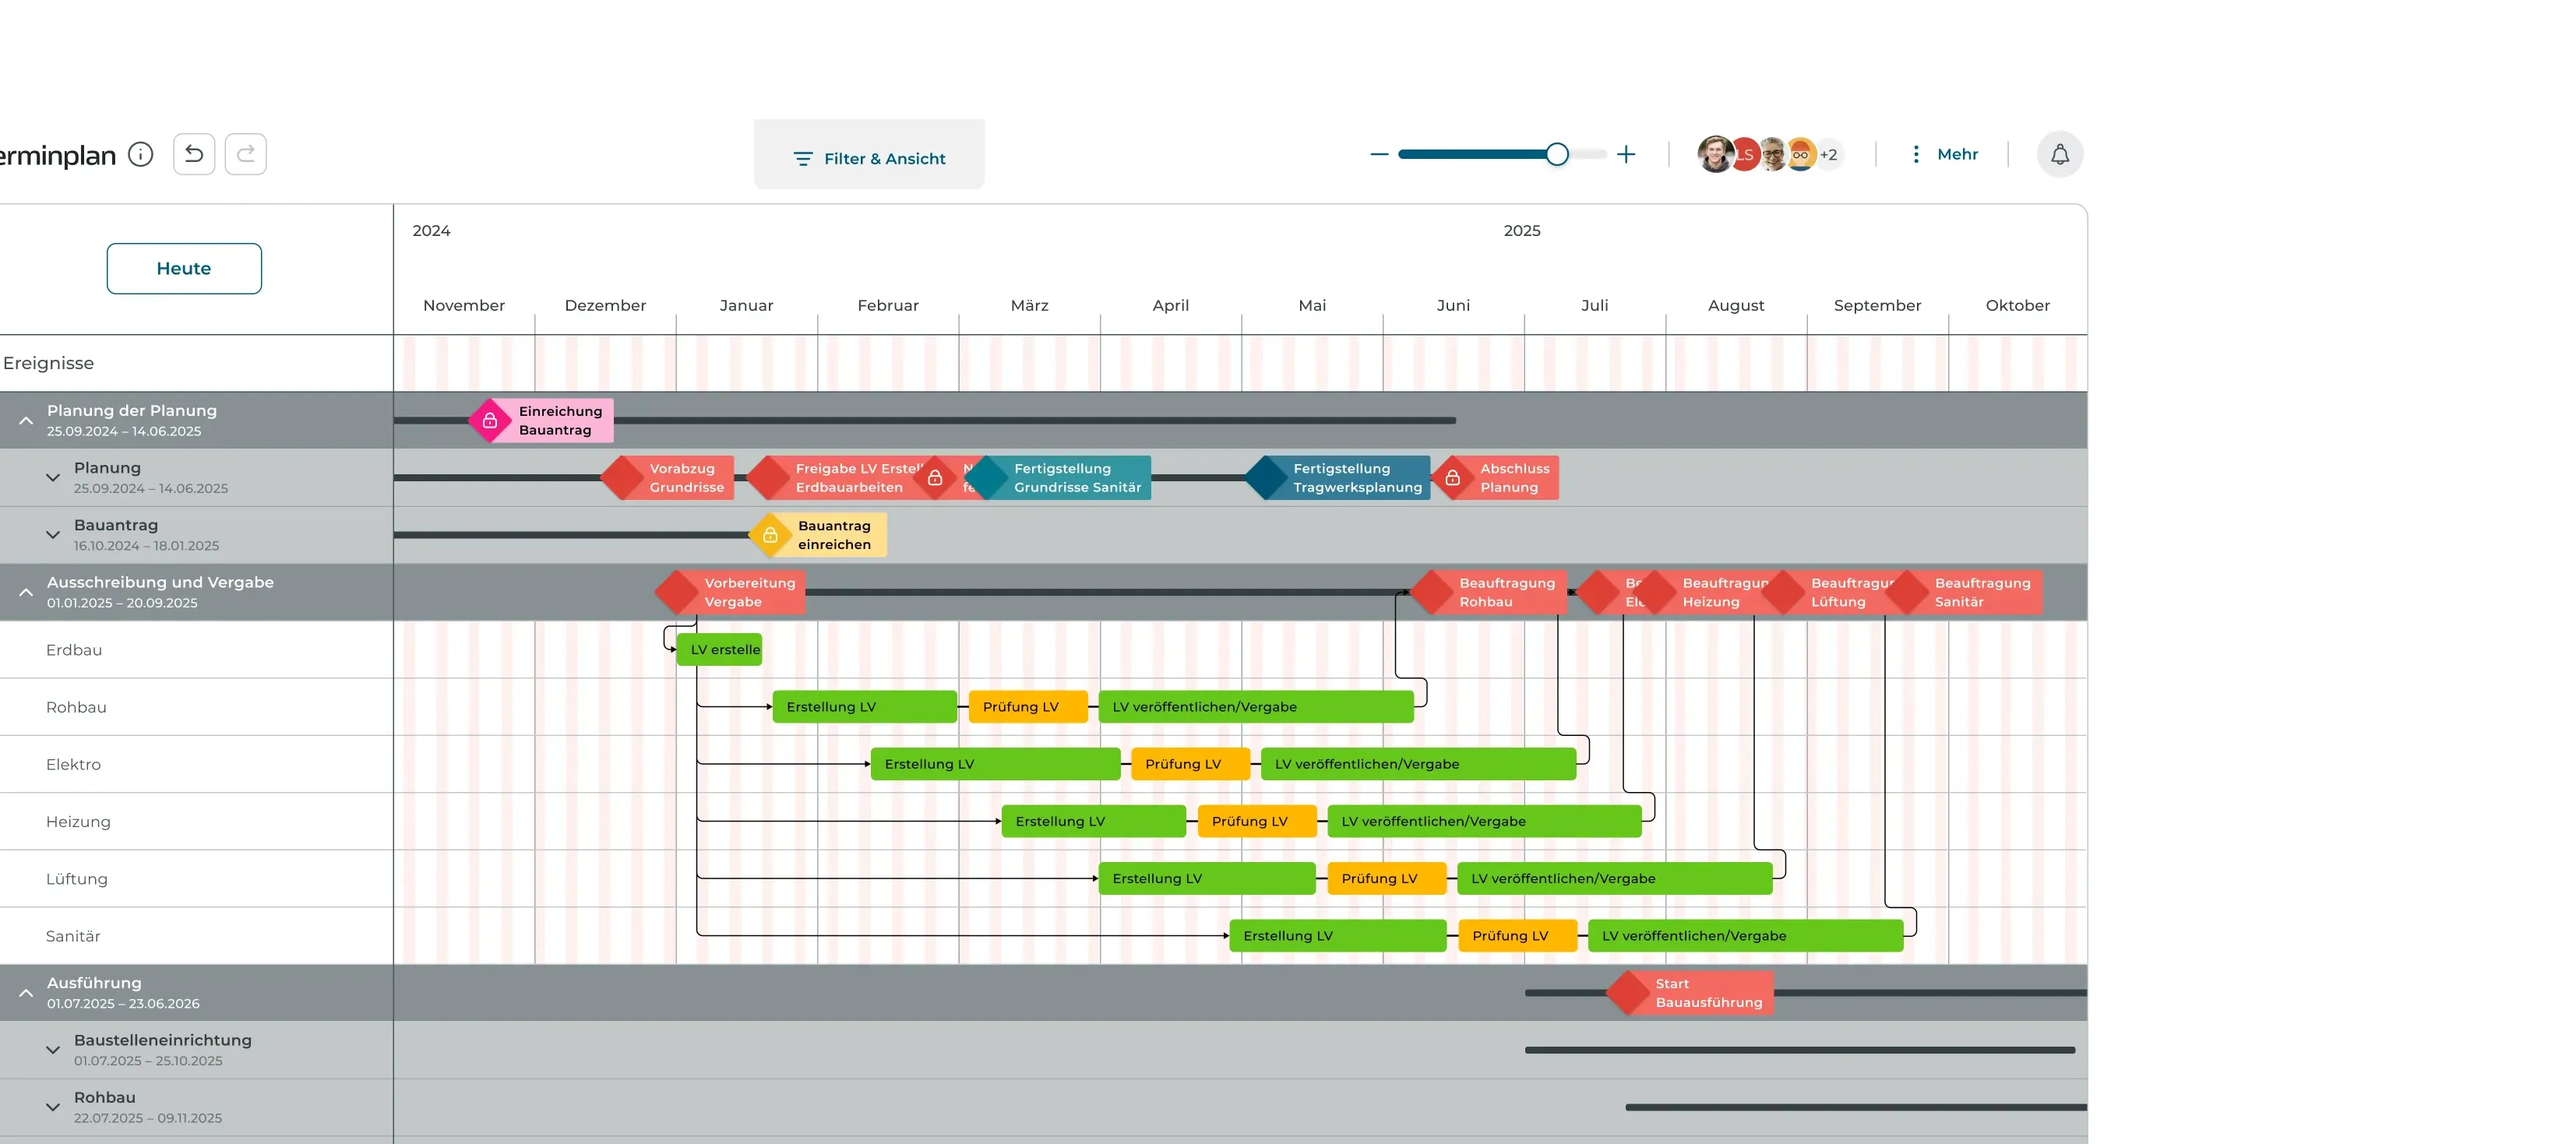2576x1144 pixels.
Task: Expand the Bauantrag subgroup chevron
Action: click(53, 535)
